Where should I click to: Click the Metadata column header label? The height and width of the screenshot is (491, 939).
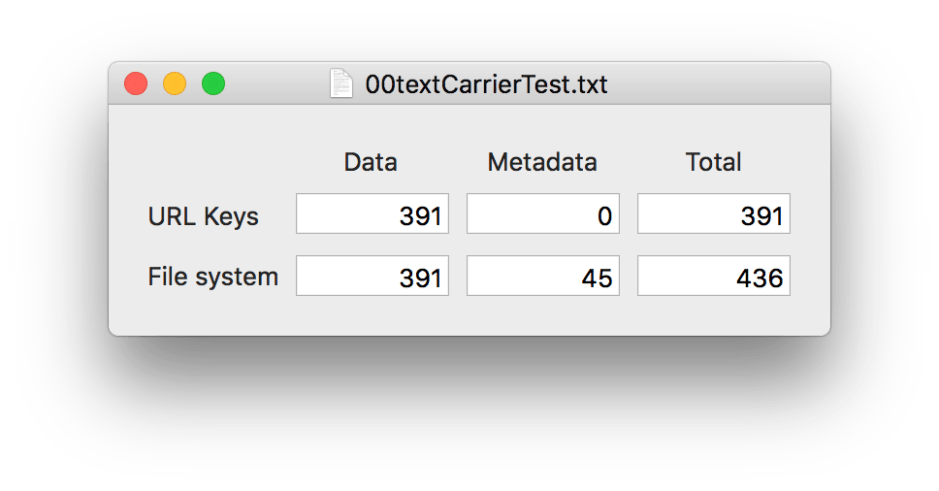pos(542,162)
